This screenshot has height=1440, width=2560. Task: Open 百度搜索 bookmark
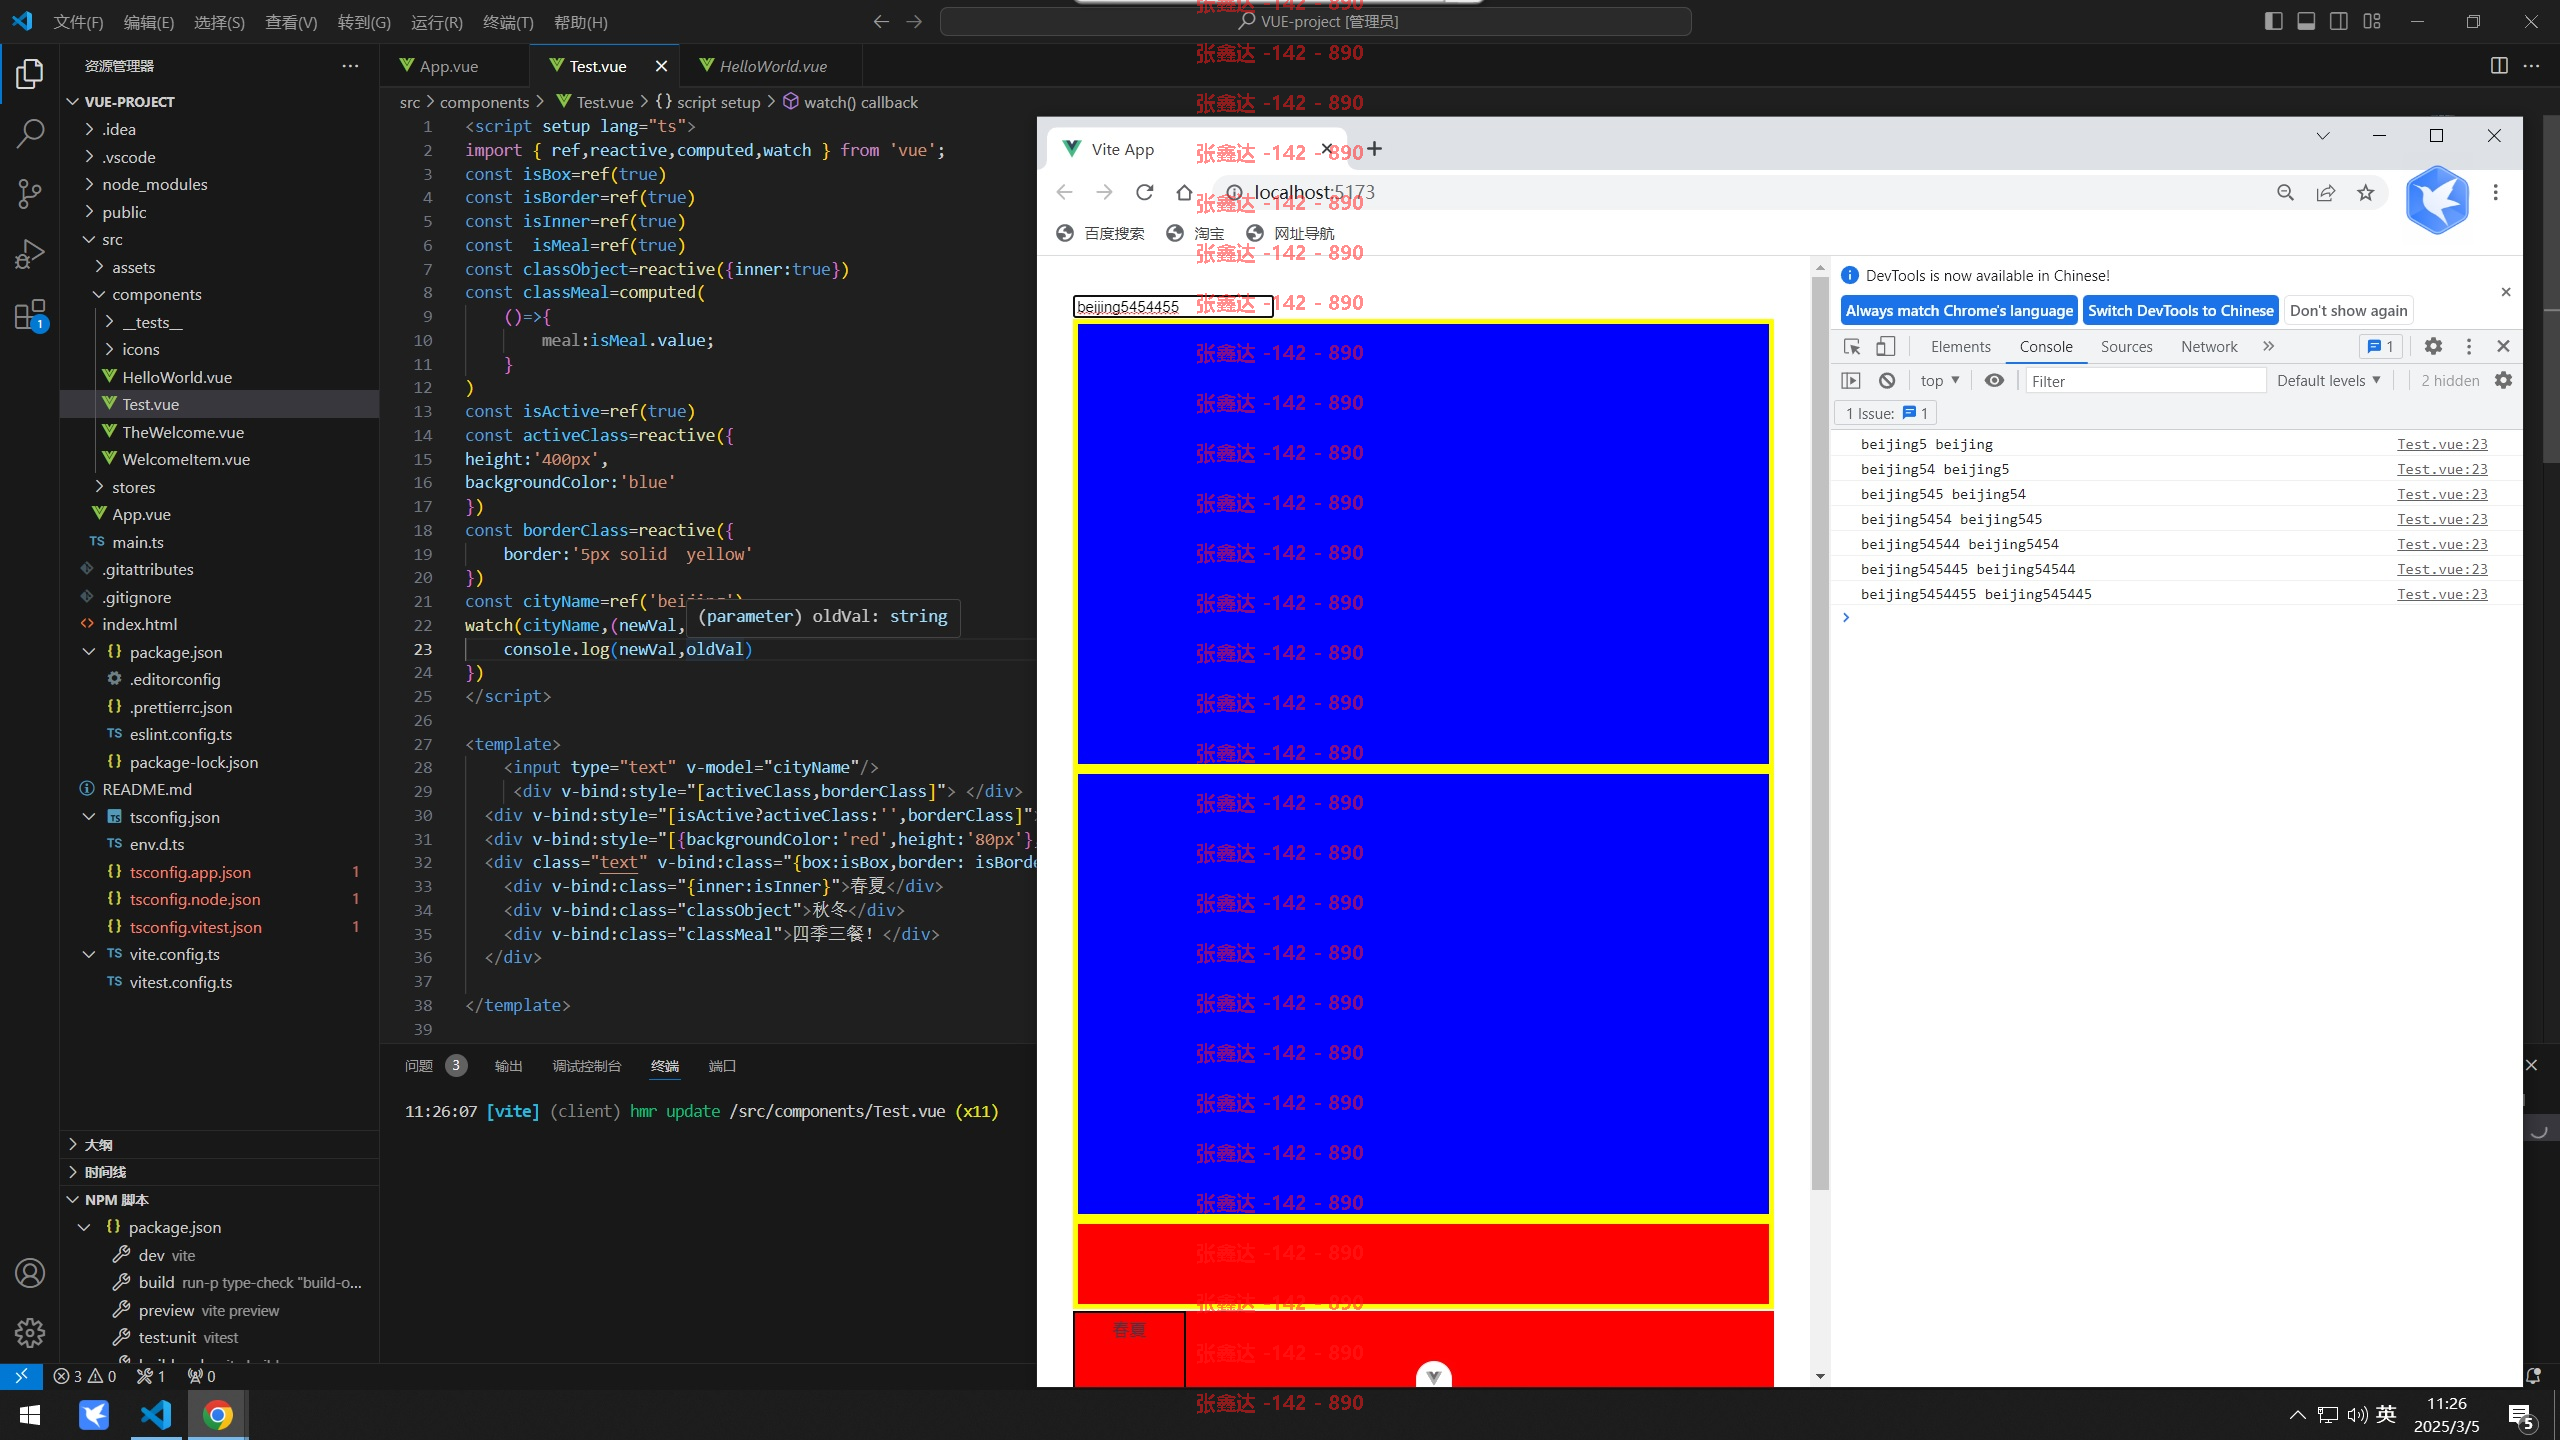tap(1102, 233)
